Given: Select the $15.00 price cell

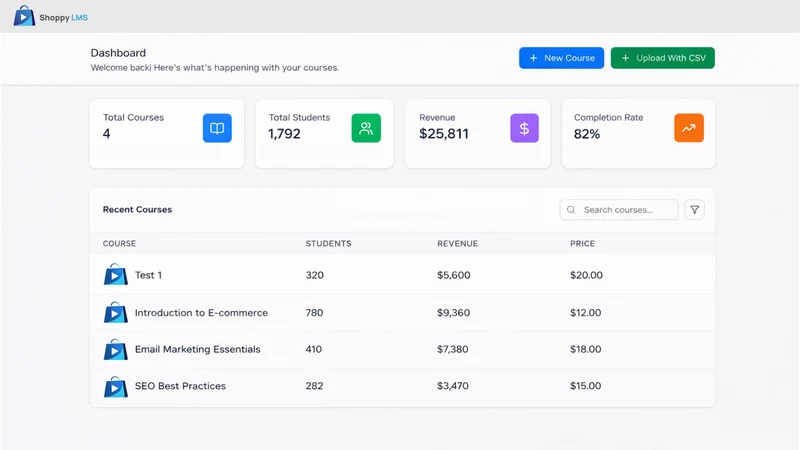Looking at the screenshot, I should tap(586, 386).
